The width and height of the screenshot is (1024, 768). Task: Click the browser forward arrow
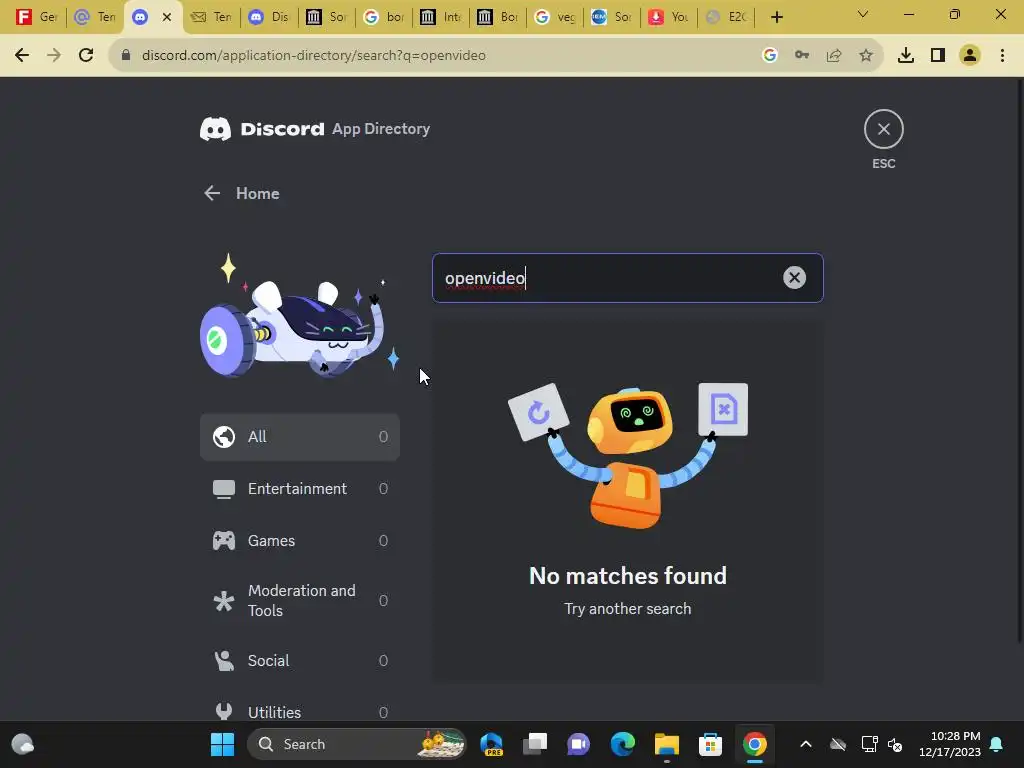pyautogui.click(x=54, y=56)
